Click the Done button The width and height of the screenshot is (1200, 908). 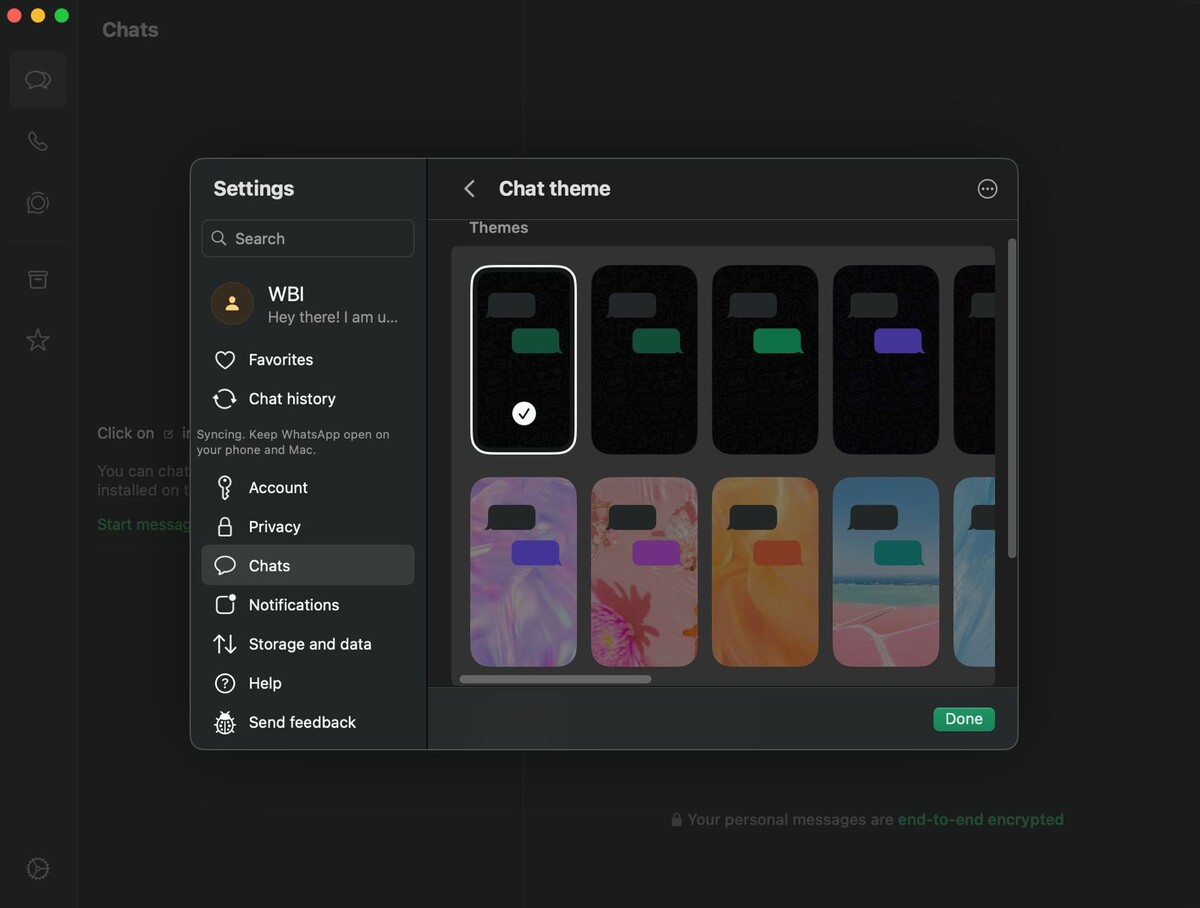pyautogui.click(x=964, y=719)
